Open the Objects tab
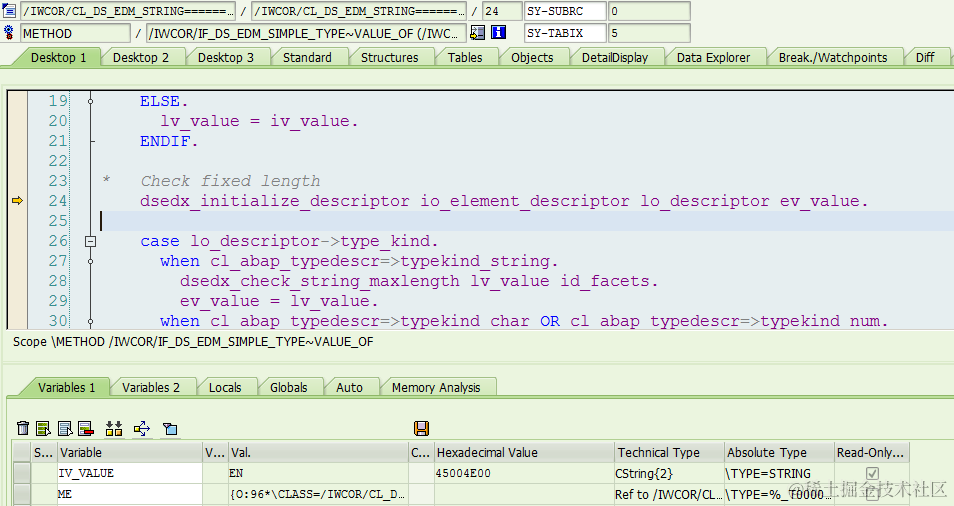The width and height of the screenshot is (954, 506). (532, 58)
